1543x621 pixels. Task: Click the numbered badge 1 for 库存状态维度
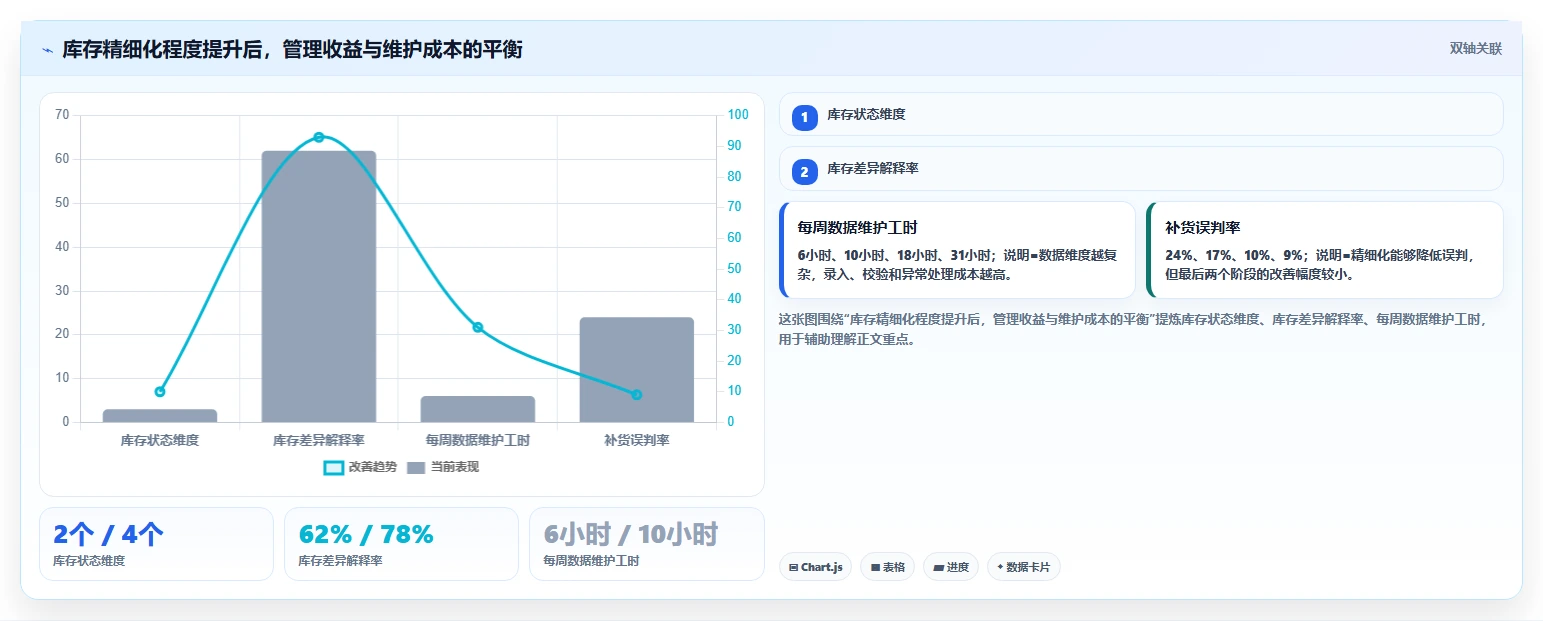point(804,117)
